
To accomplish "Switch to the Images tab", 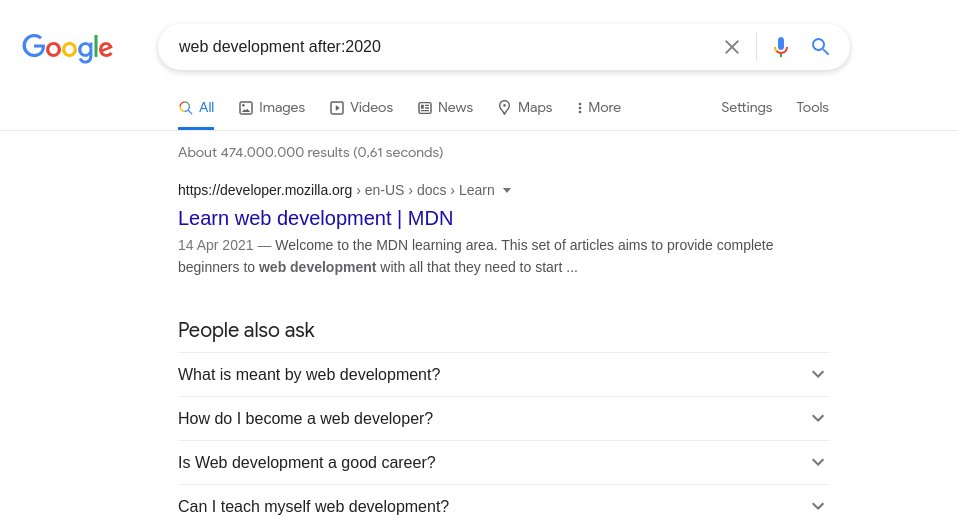I will point(272,108).
